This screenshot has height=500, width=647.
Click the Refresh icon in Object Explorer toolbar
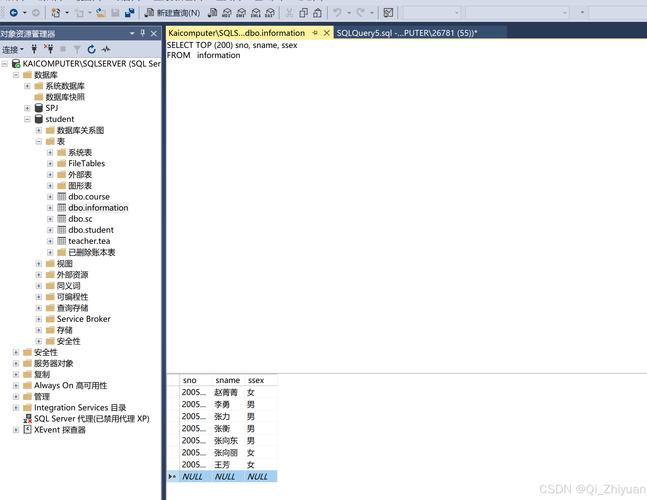91,49
